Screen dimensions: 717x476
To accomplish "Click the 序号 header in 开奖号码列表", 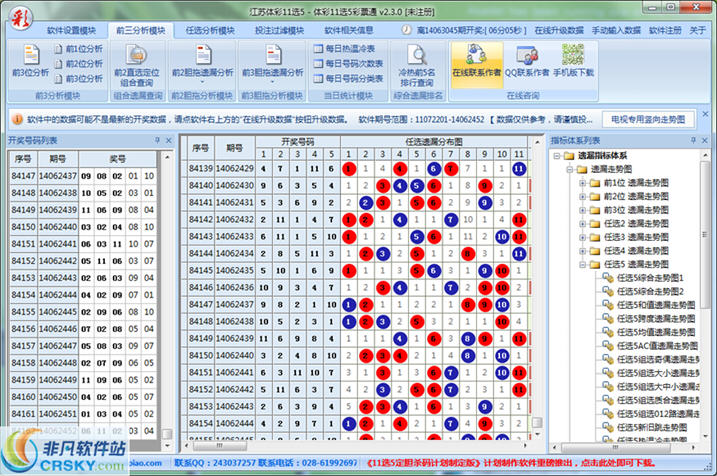I will coord(23,159).
